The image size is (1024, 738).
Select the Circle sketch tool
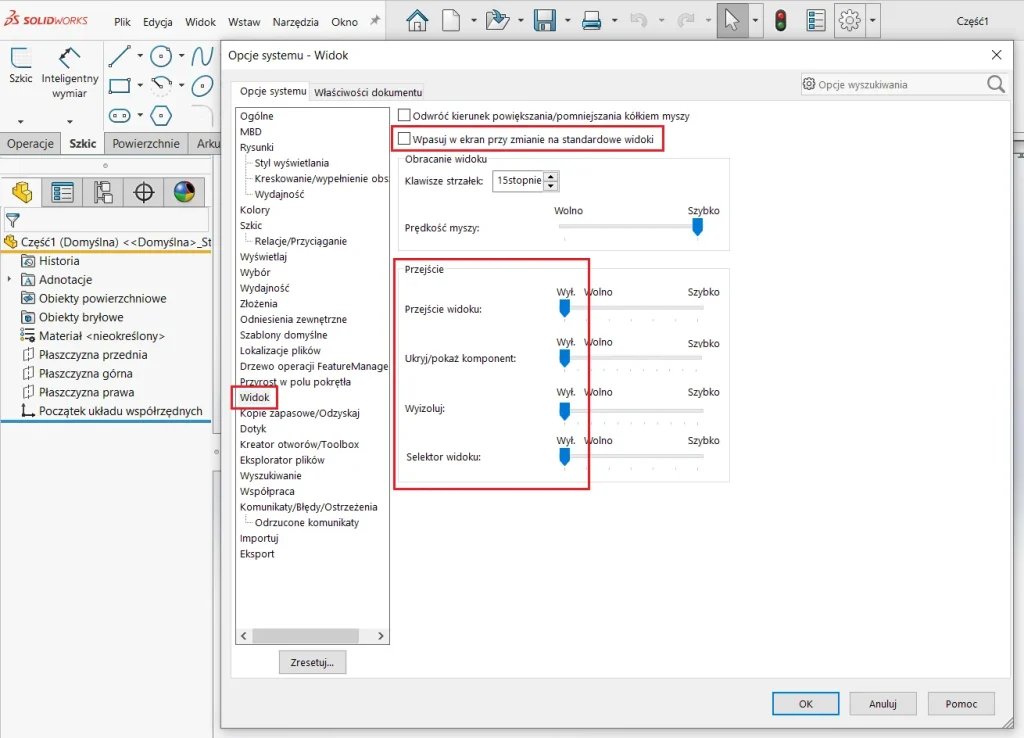(161, 56)
